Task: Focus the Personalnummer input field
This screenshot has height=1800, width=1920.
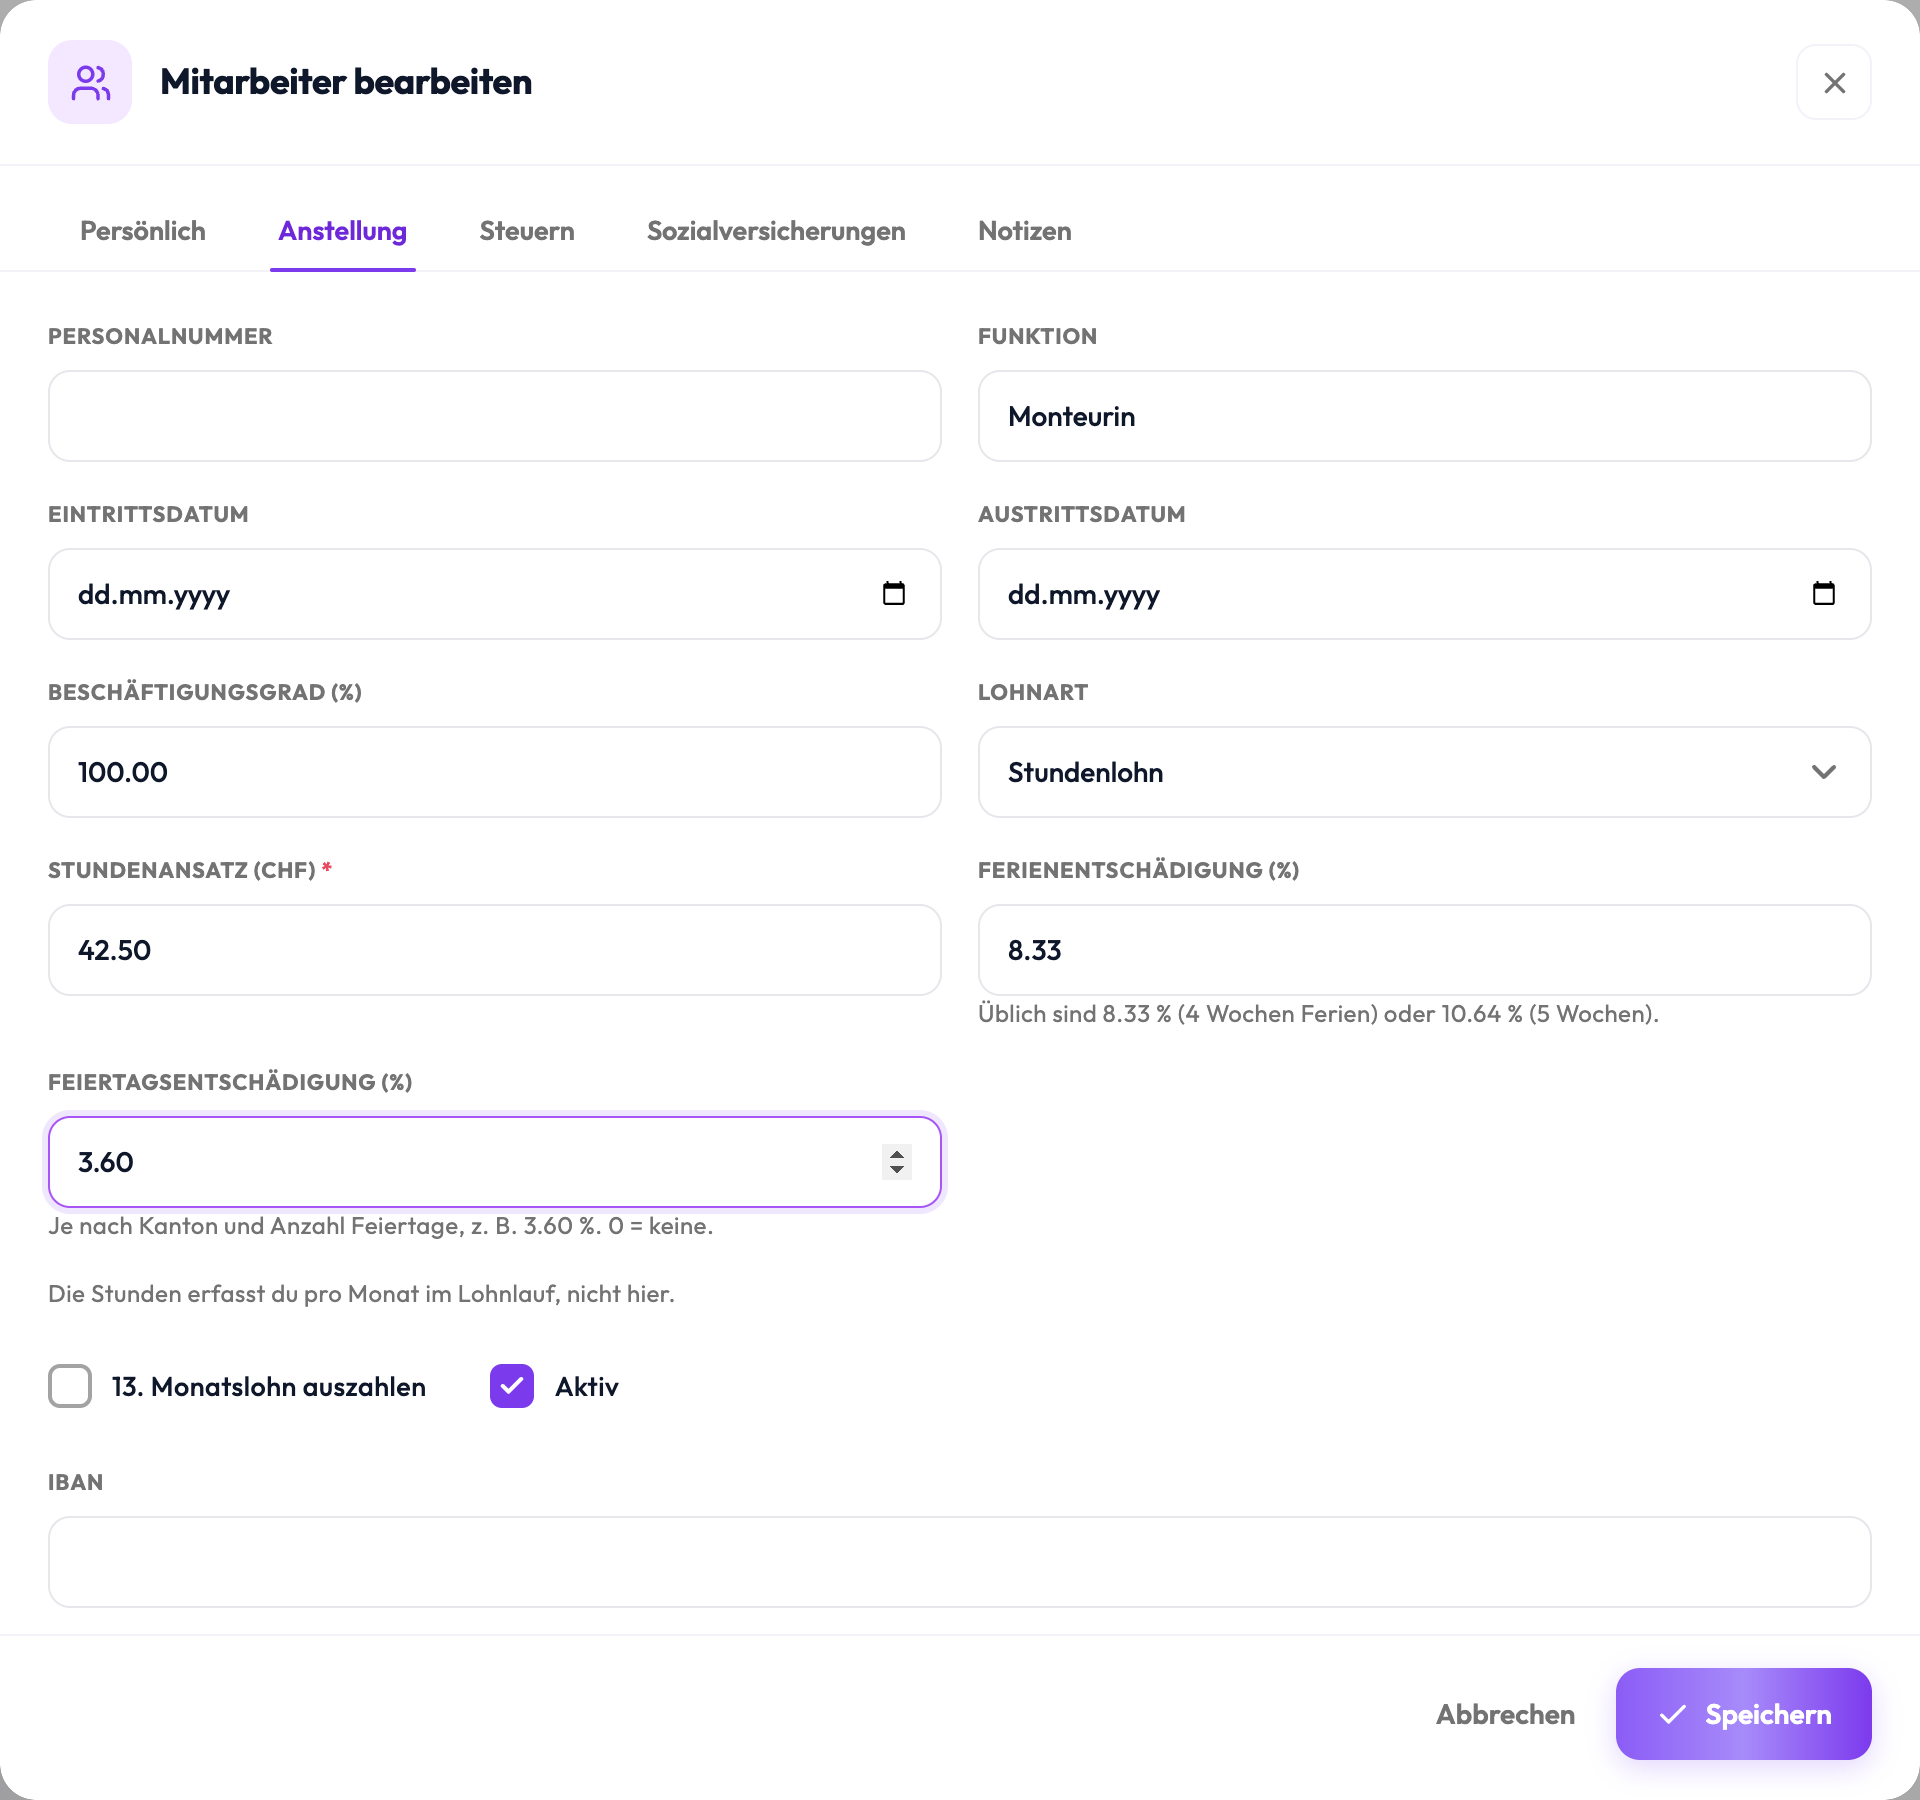Action: [x=495, y=416]
